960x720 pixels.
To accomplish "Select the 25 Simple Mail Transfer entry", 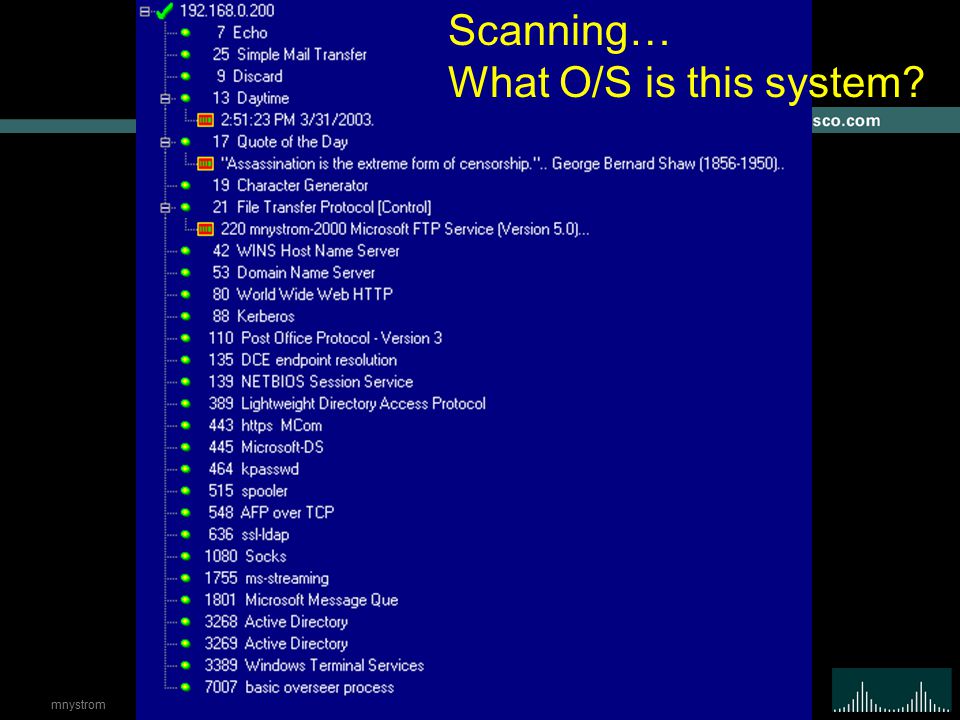I will pos(290,54).
